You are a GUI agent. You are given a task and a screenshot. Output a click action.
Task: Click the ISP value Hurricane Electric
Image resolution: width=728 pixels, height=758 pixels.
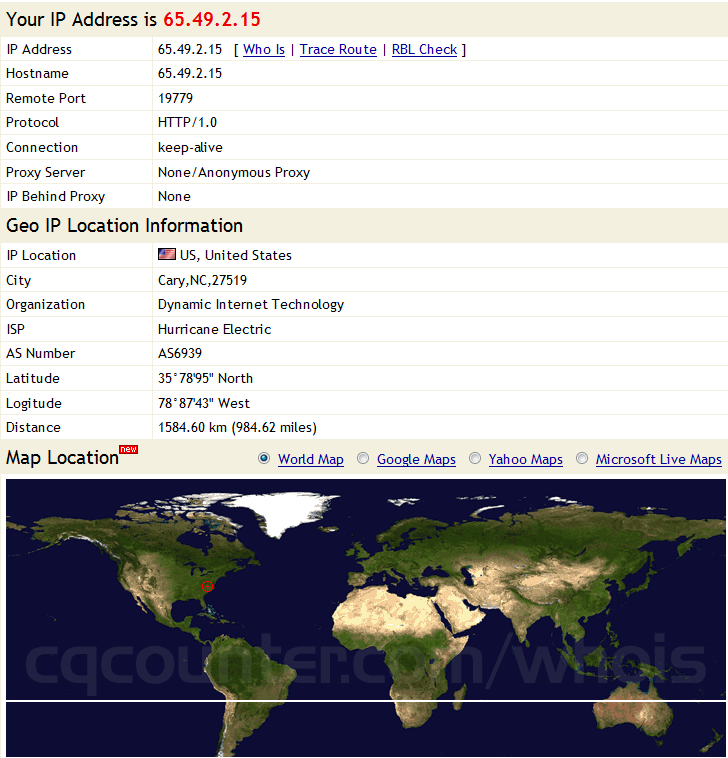[x=214, y=329]
